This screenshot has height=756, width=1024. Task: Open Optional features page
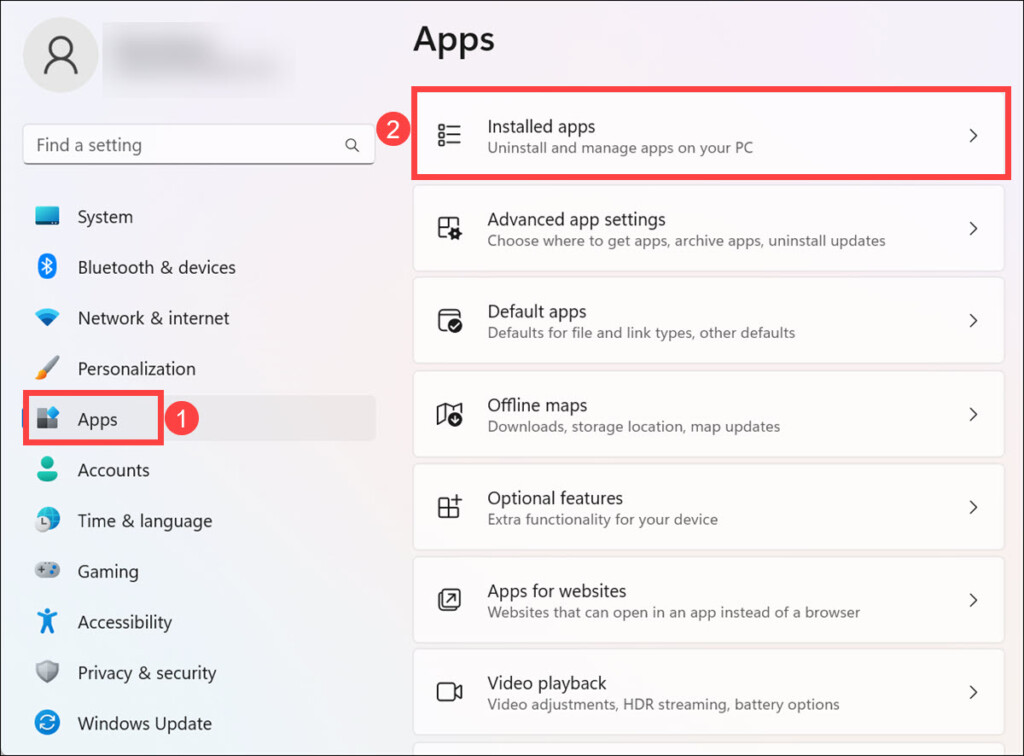[x=707, y=507]
